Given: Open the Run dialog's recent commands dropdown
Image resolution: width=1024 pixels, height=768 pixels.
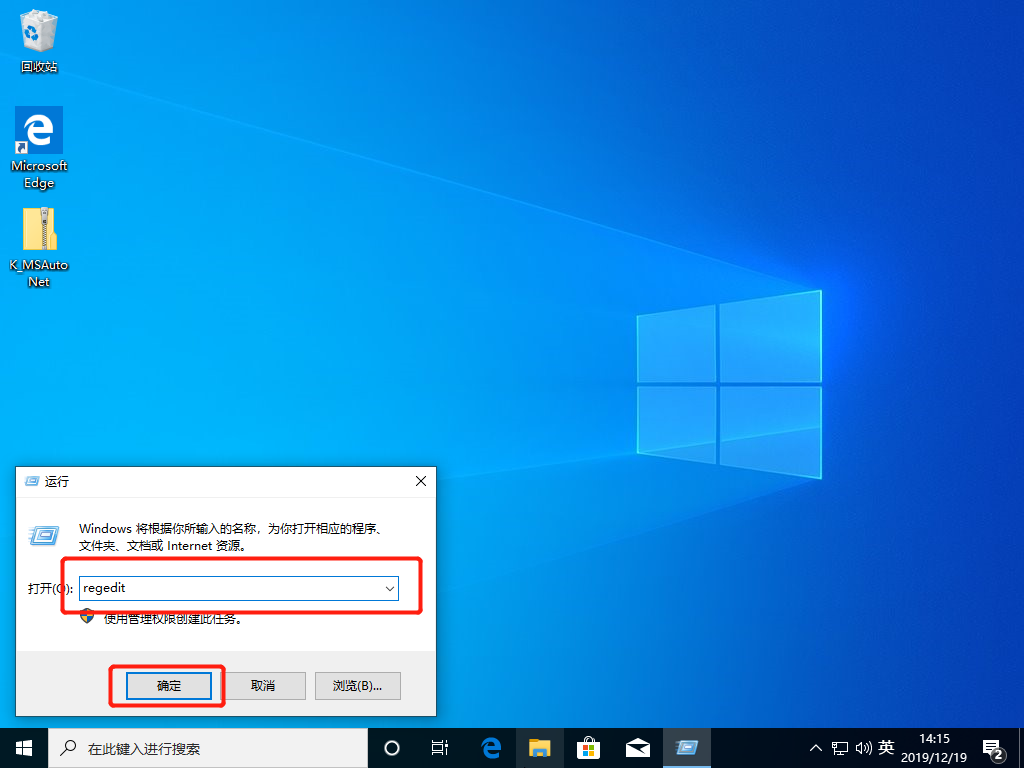Looking at the screenshot, I should 390,588.
